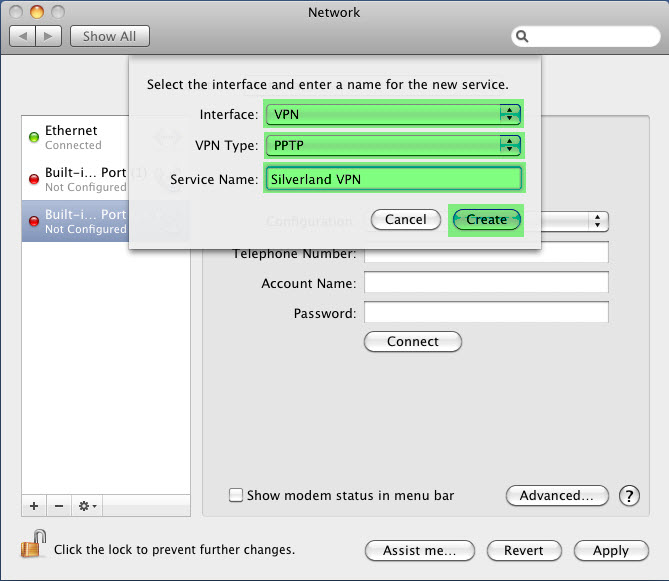Click Apply to save network changes
Screen dimensions: 669x581
pyautogui.click(x=611, y=550)
